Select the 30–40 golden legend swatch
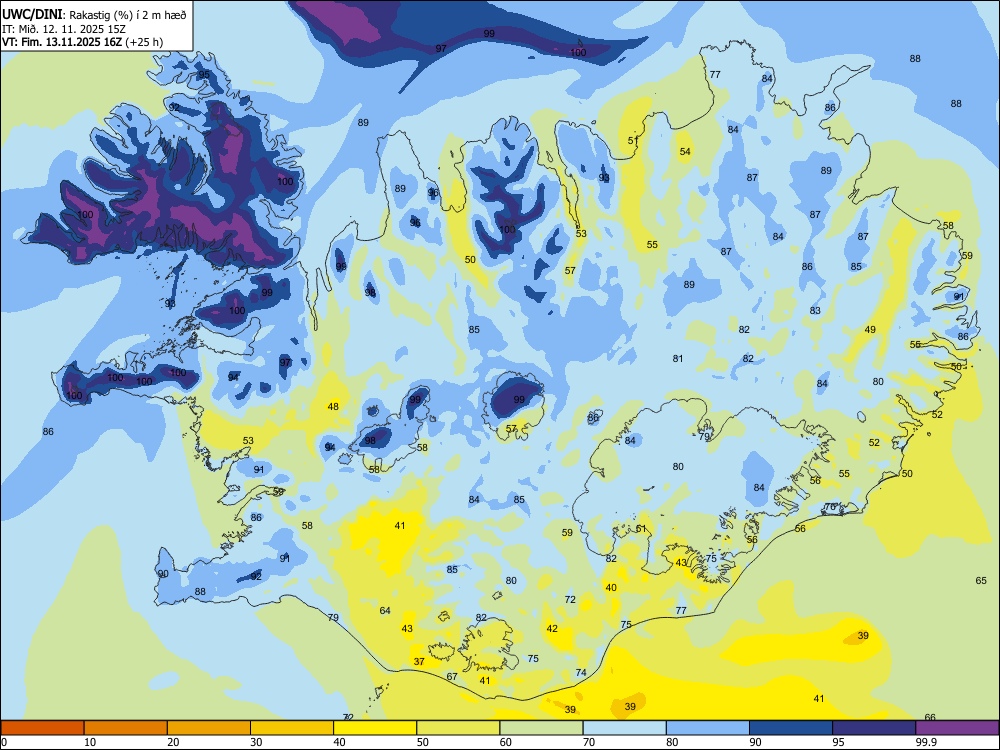The image size is (1000, 750). (x=292, y=728)
